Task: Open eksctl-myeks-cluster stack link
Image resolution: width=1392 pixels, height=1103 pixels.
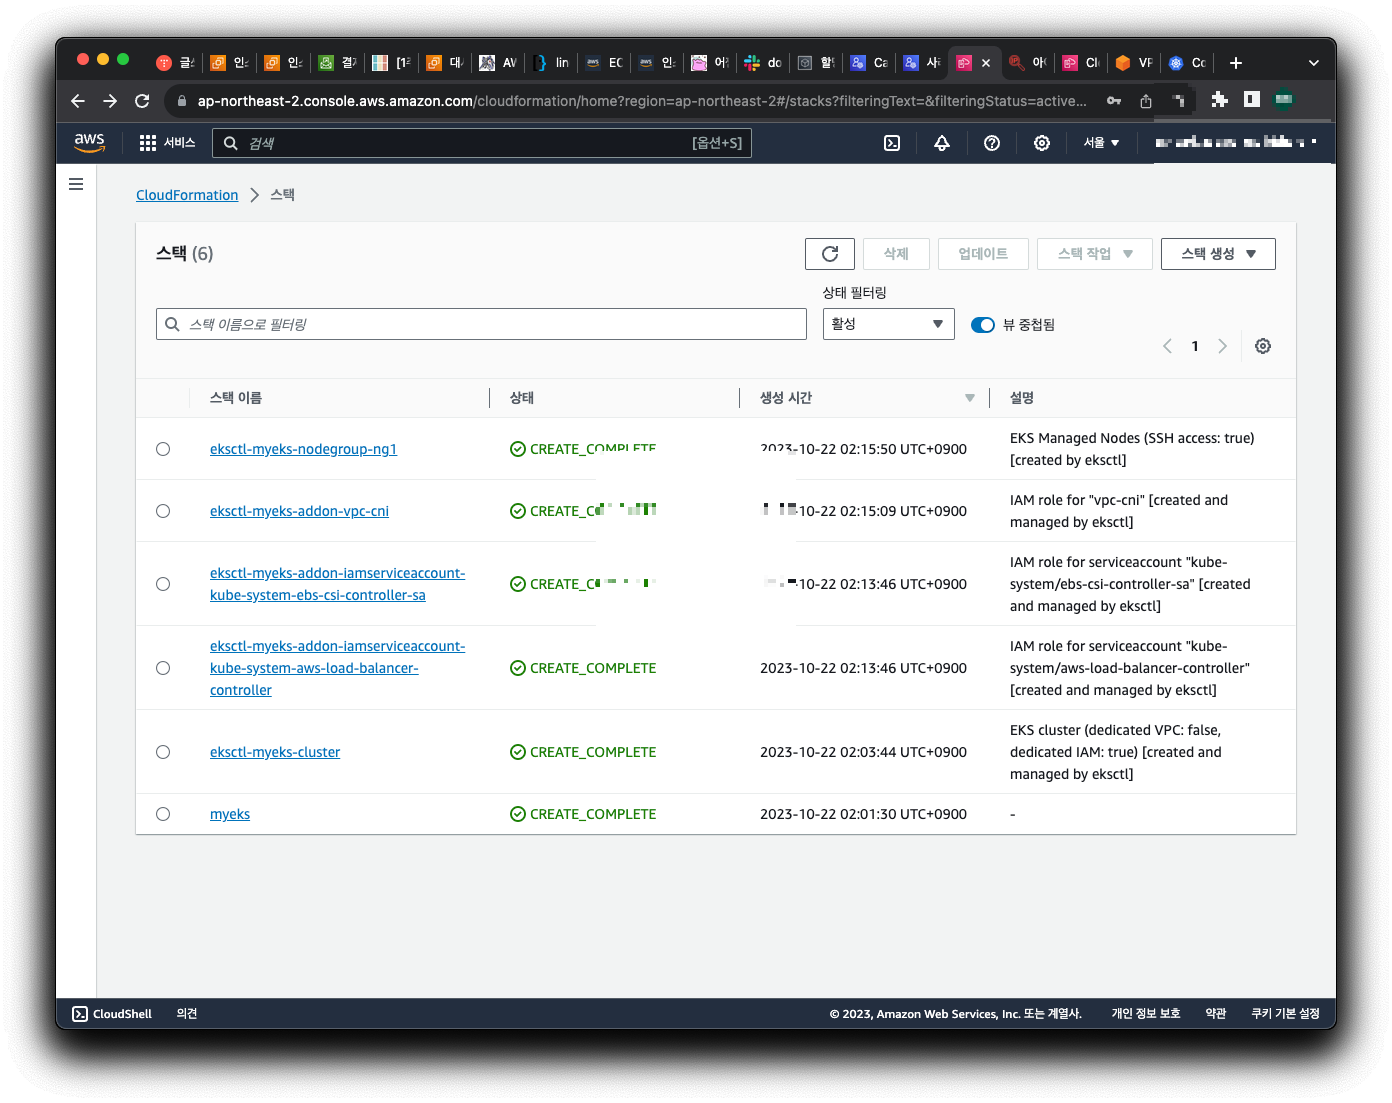Action: (275, 752)
